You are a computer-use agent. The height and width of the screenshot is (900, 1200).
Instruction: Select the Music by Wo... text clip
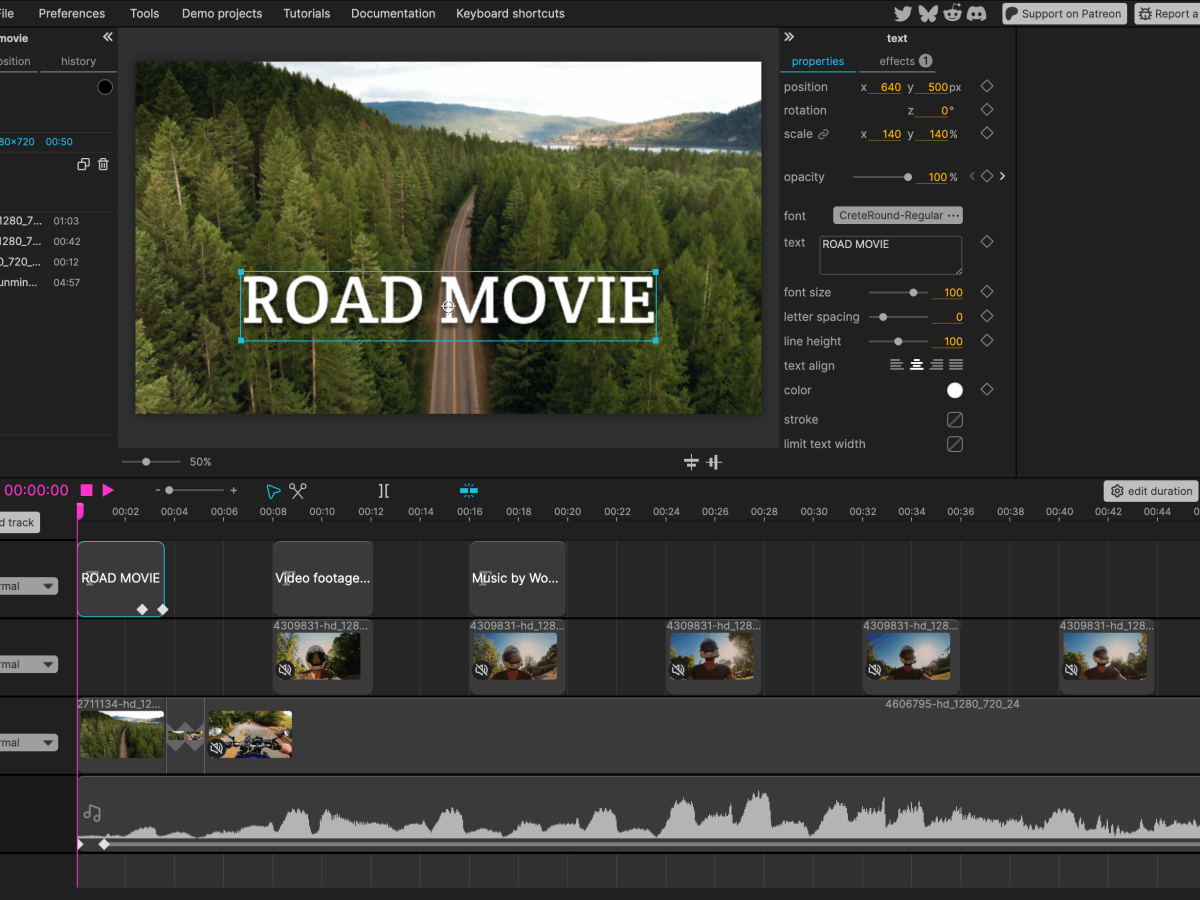[517, 579]
